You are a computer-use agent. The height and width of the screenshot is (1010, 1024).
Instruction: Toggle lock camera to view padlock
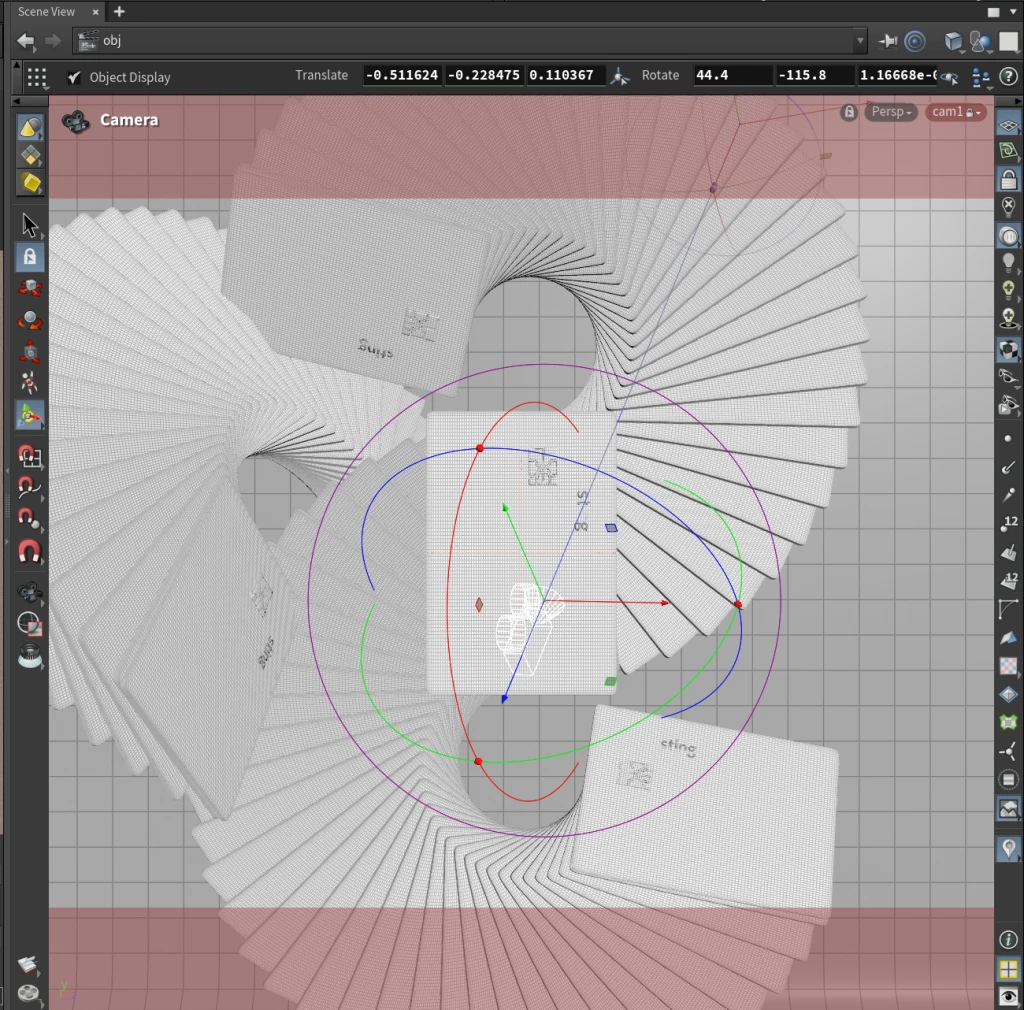[x=1008, y=180]
